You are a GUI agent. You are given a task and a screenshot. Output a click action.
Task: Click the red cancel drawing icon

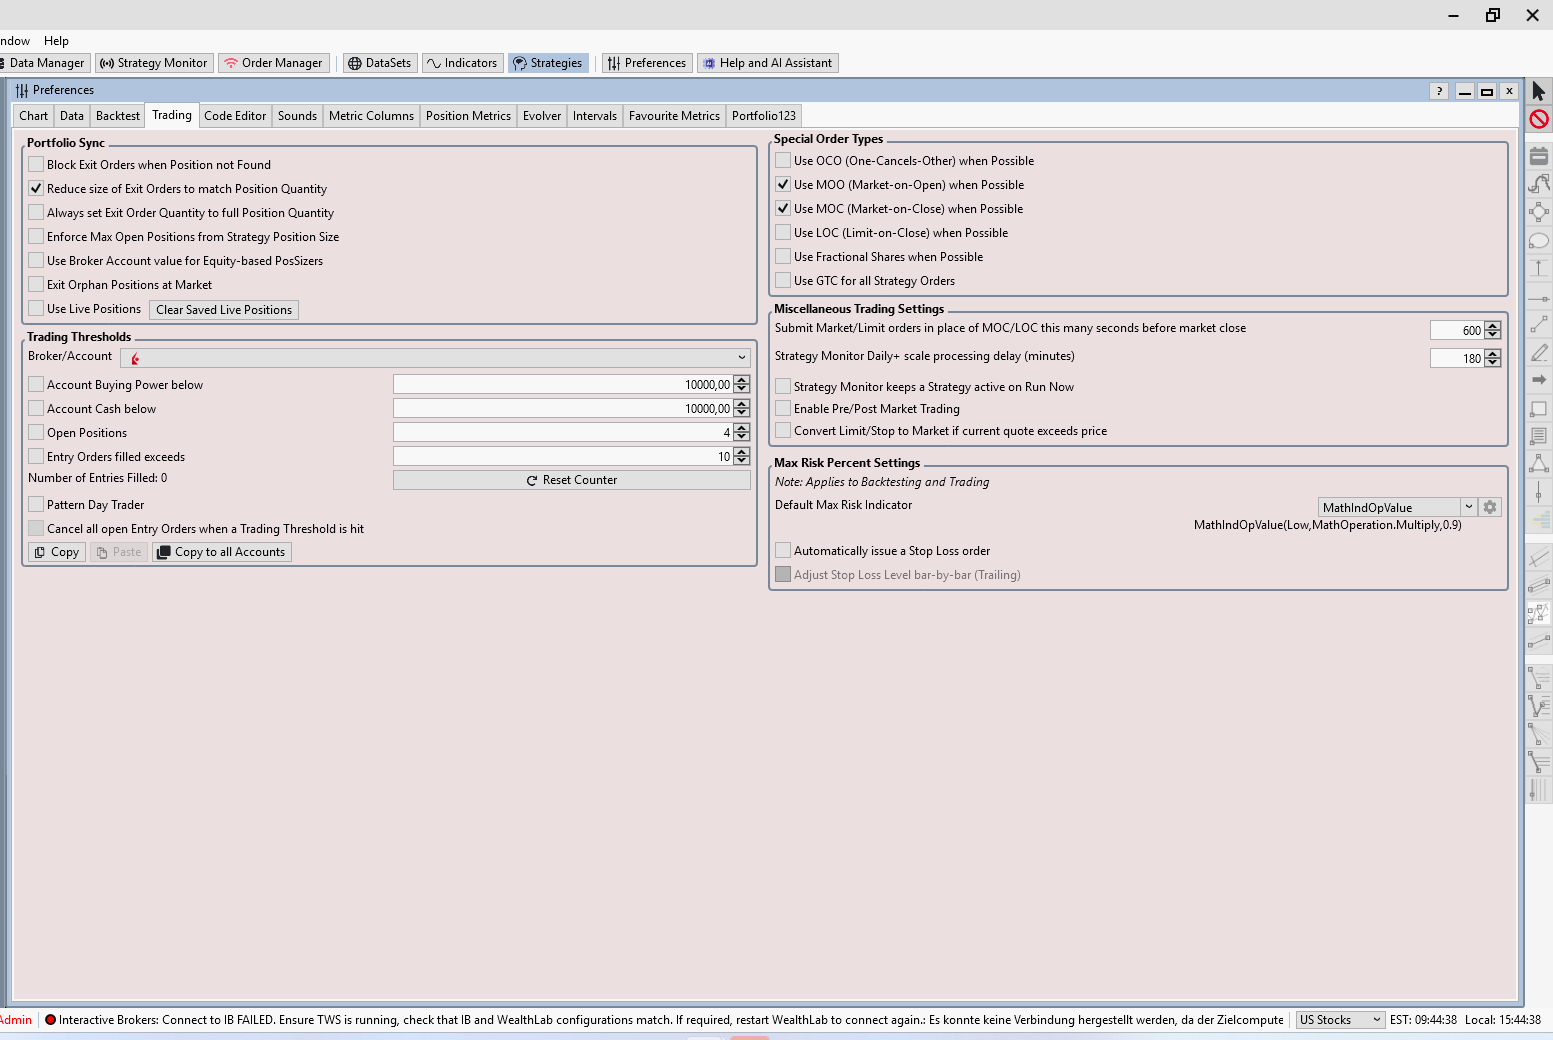coord(1538,119)
